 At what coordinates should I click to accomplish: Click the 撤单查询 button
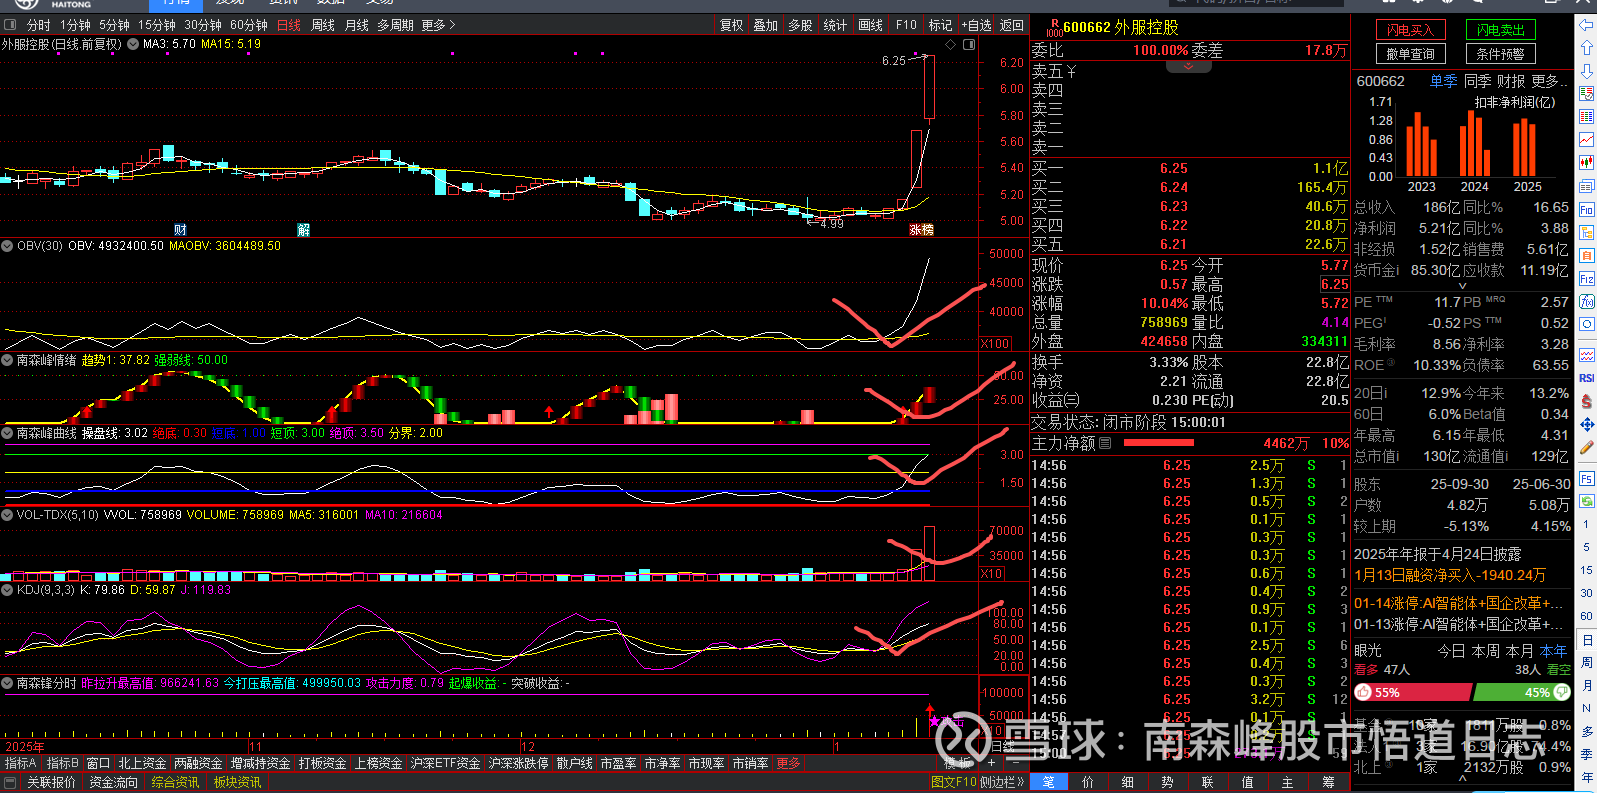[x=1410, y=54]
